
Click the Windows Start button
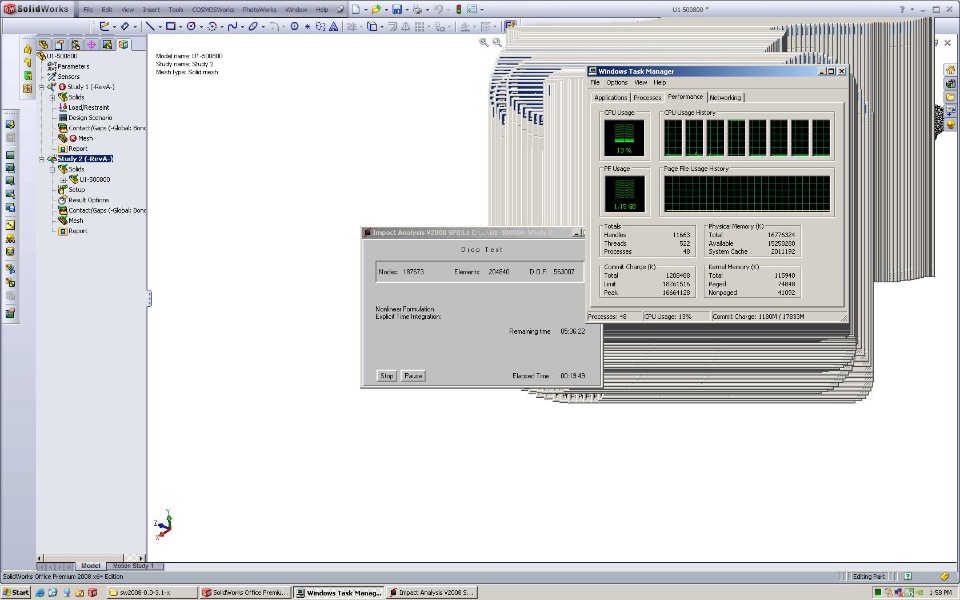click(x=17, y=593)
